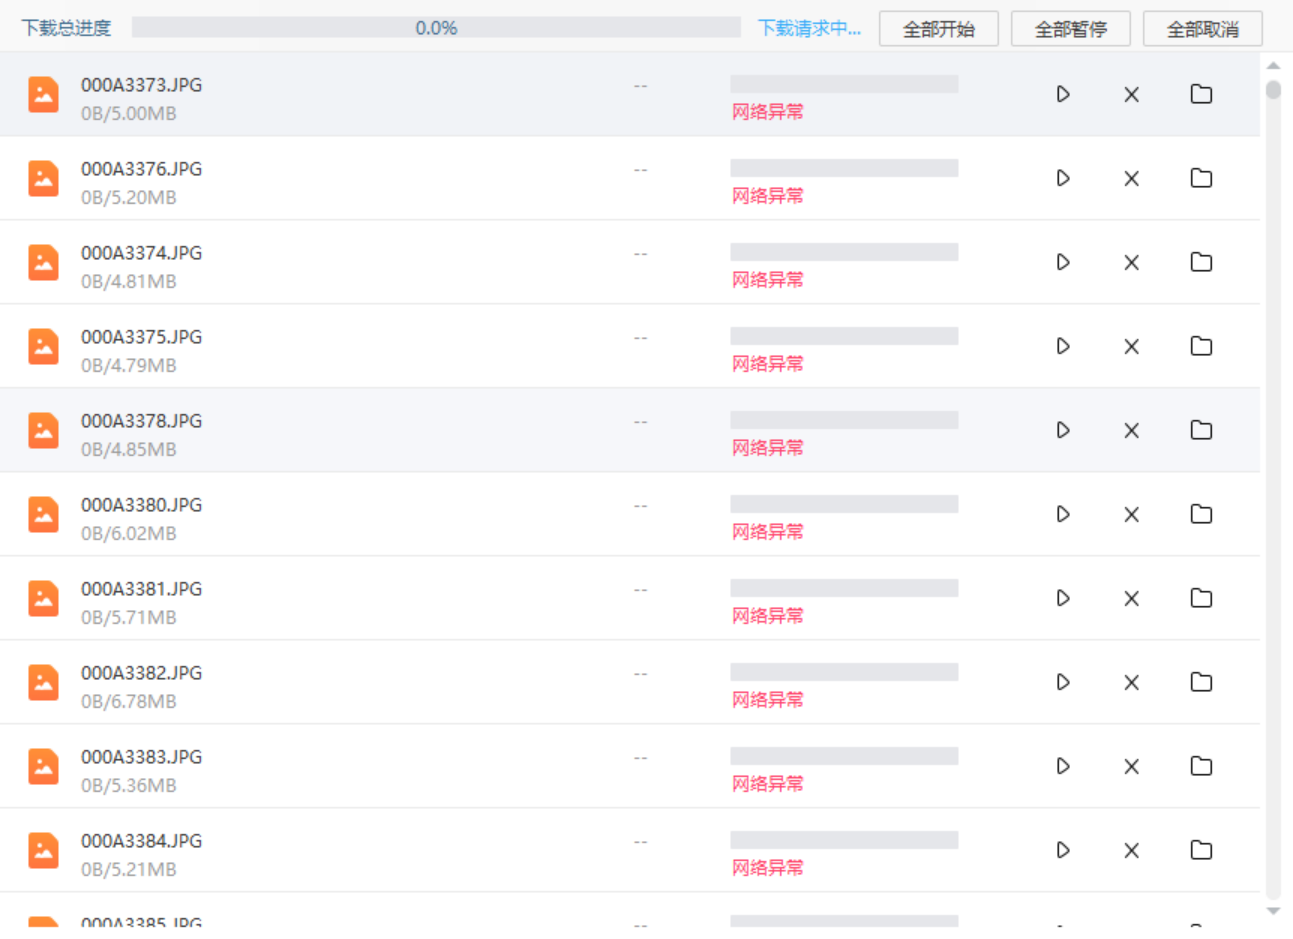Play button for 000A3384.JPG
The height and width of the screenshot is (939, 1293).
click(x=1063, y=850)
